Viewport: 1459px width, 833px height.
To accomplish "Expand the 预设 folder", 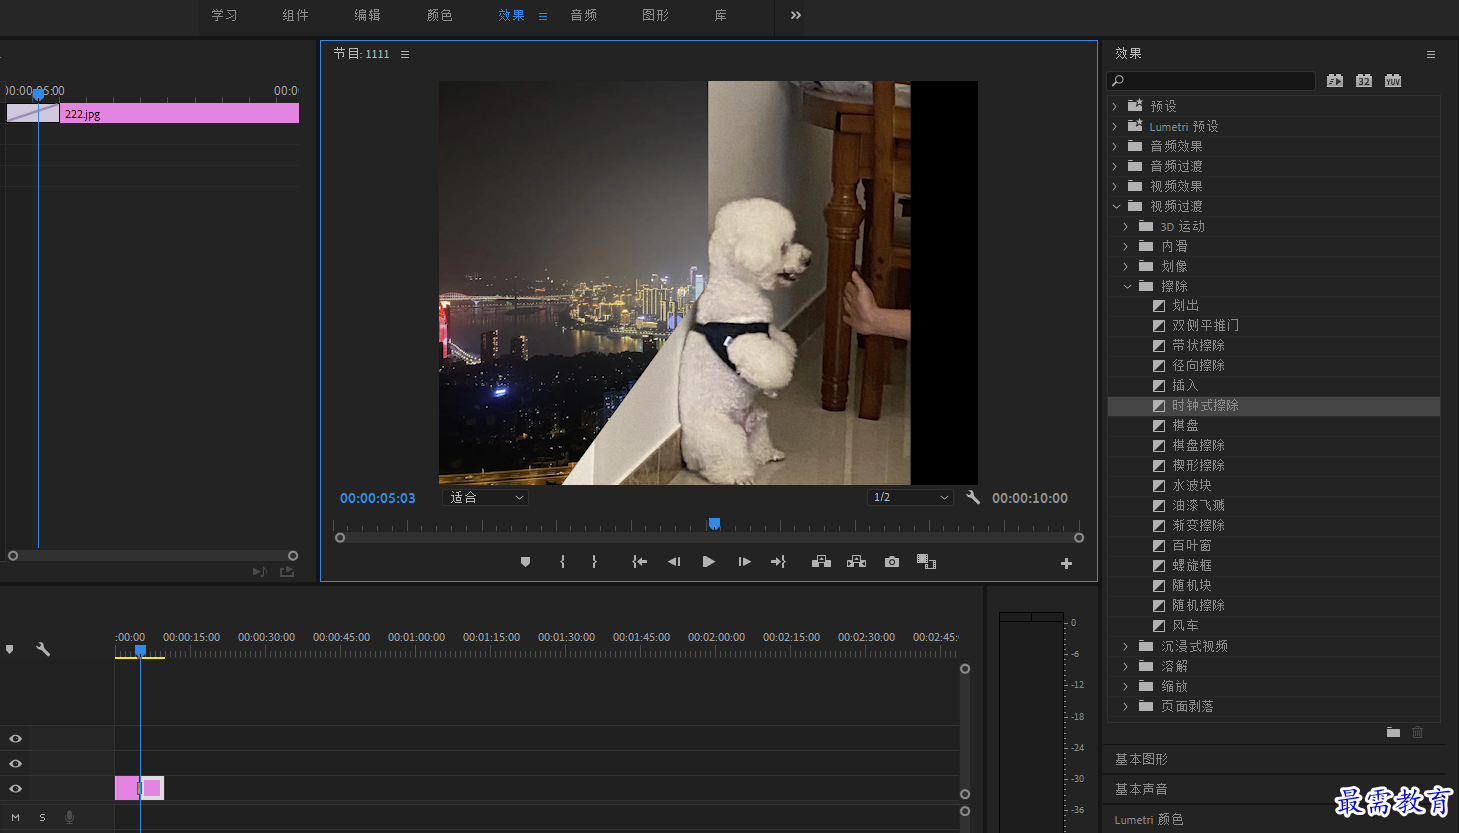I will (1115, 106).
